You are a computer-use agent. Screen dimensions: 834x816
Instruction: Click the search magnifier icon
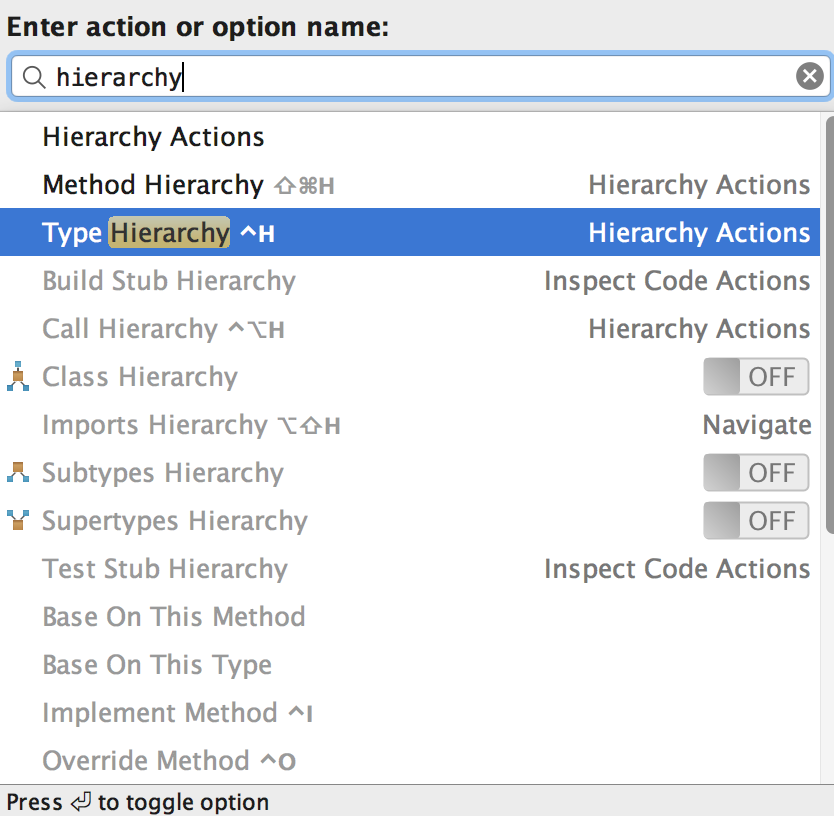coord(34,77)
